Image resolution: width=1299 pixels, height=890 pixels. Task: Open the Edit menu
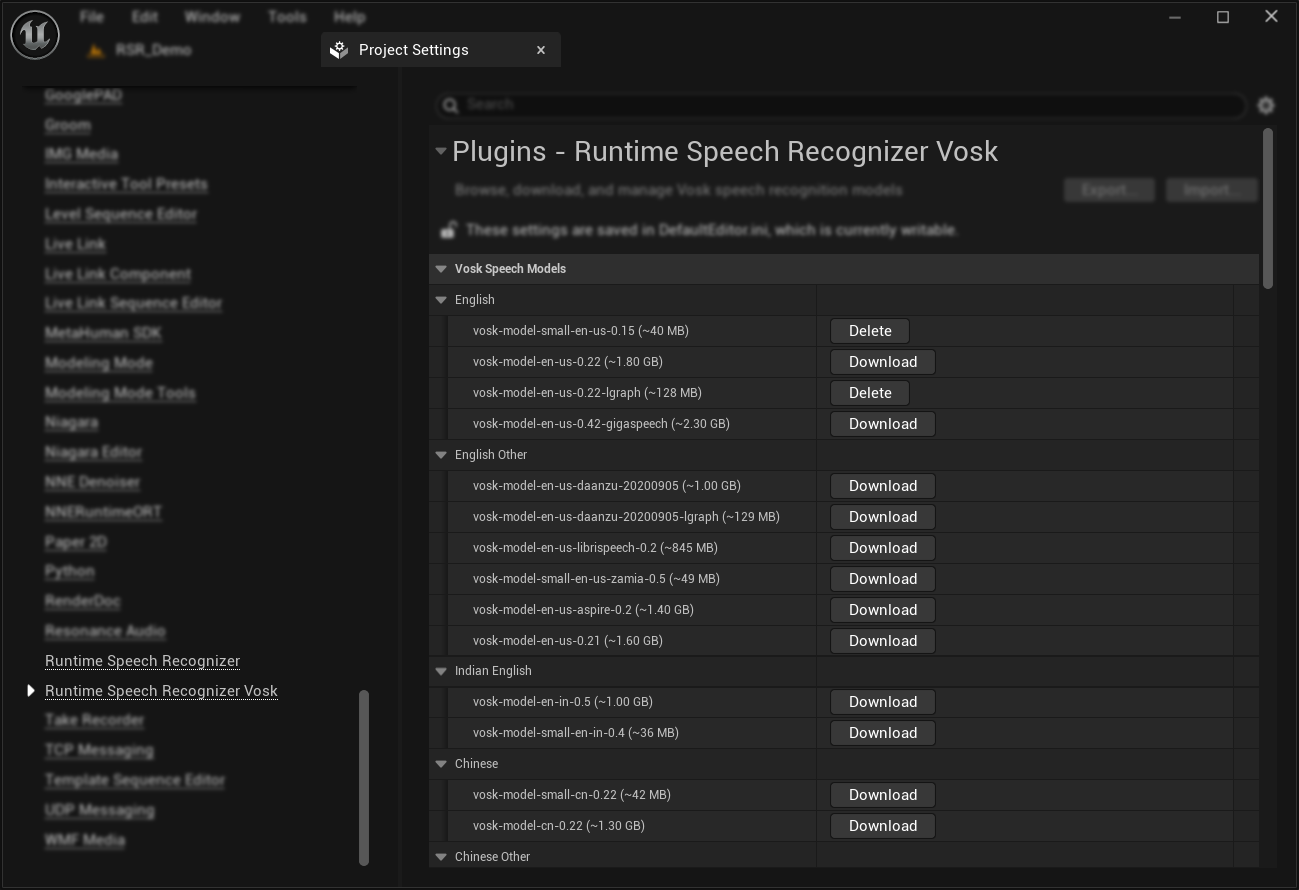pyautogui.click(x=145, y=17)
